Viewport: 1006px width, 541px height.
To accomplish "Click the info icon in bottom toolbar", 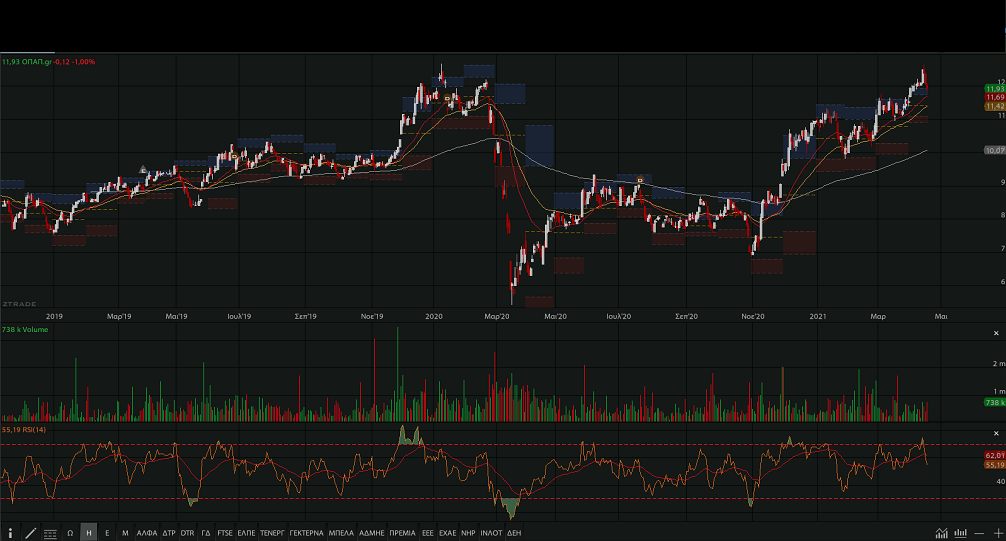I will pos(11,533).
